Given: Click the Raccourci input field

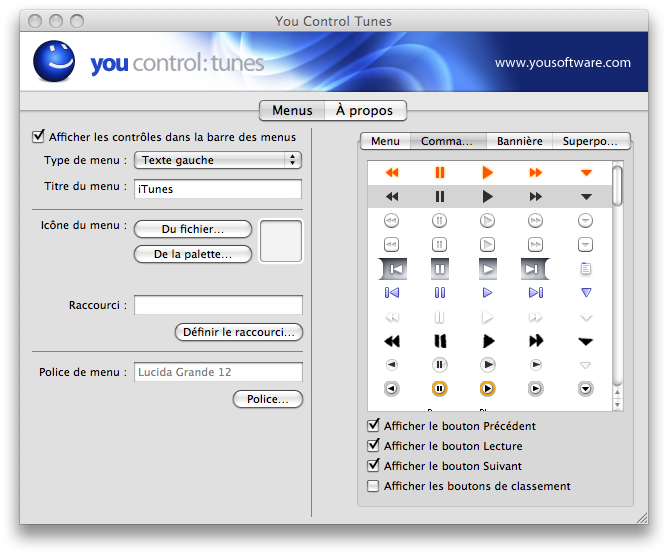Looking at the screenshot, I should (x=218, y=305).
